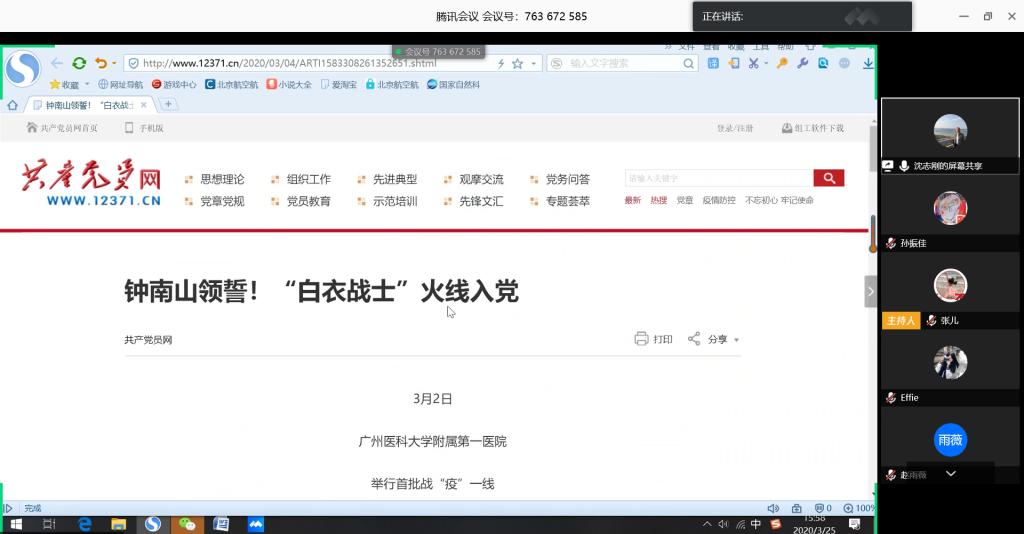Click the site keyword search input field
This screenshot has height=534, width=1024.
tap(717, 178)
